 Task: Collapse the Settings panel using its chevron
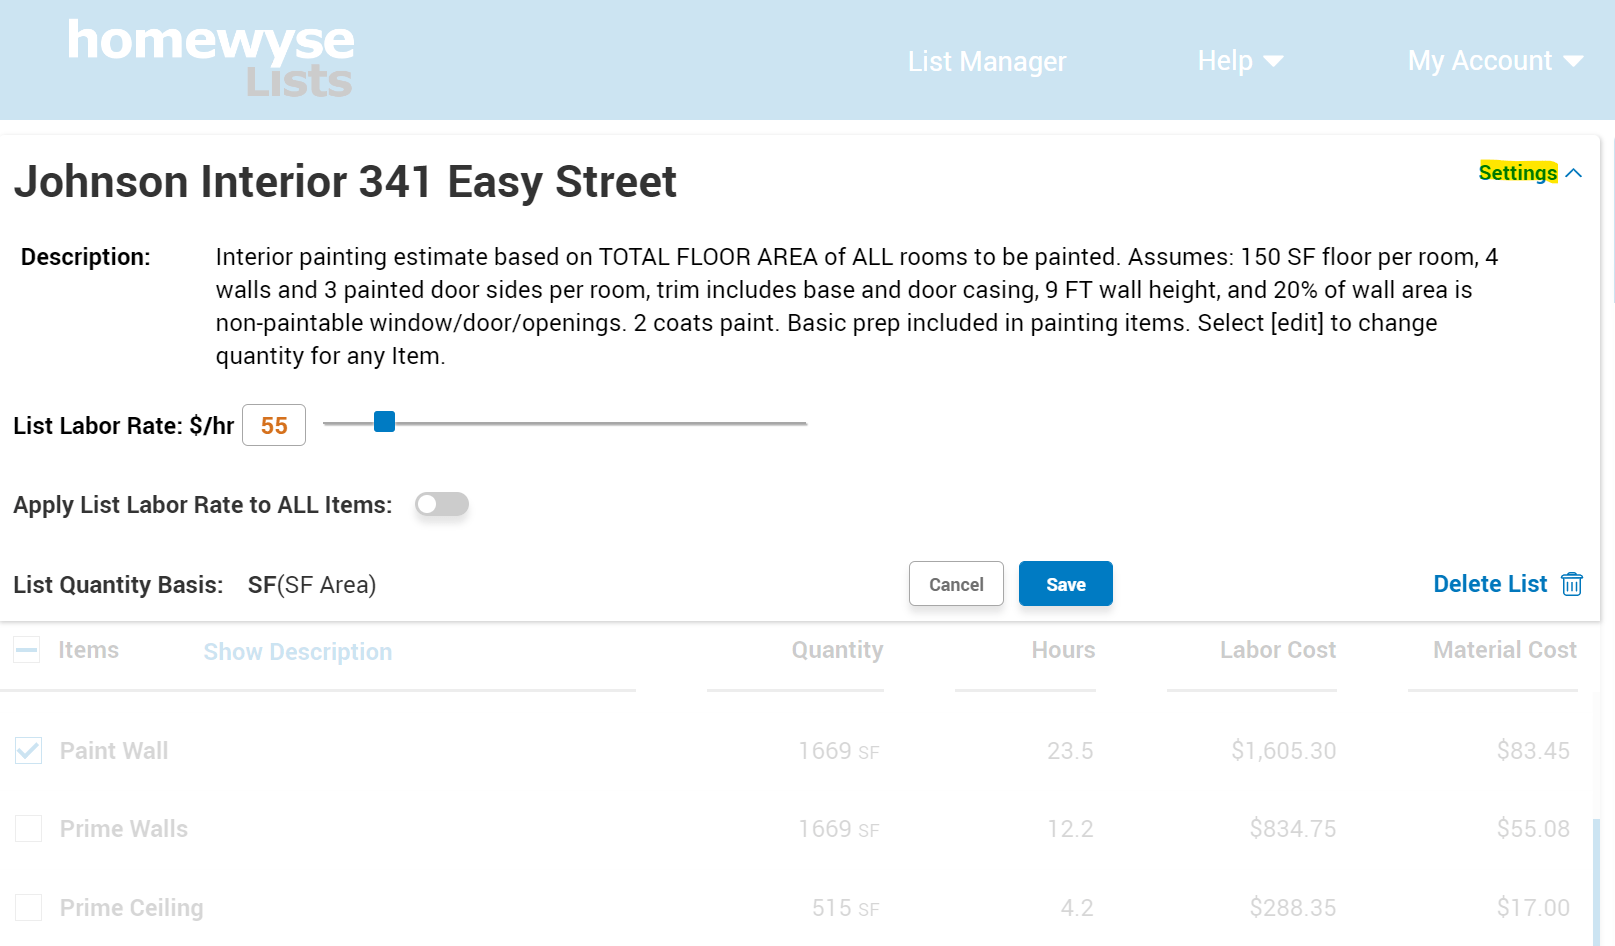[x=1575, y=172]
